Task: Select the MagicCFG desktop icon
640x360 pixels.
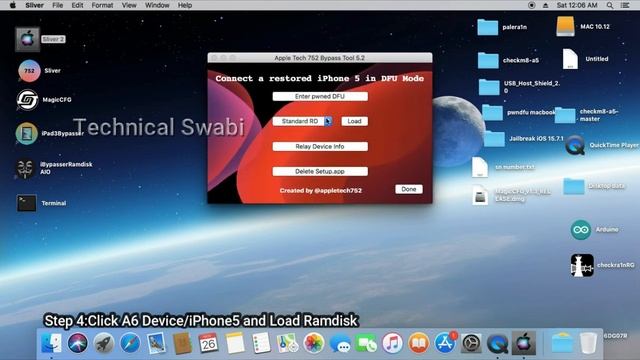Action: [27, 100]
